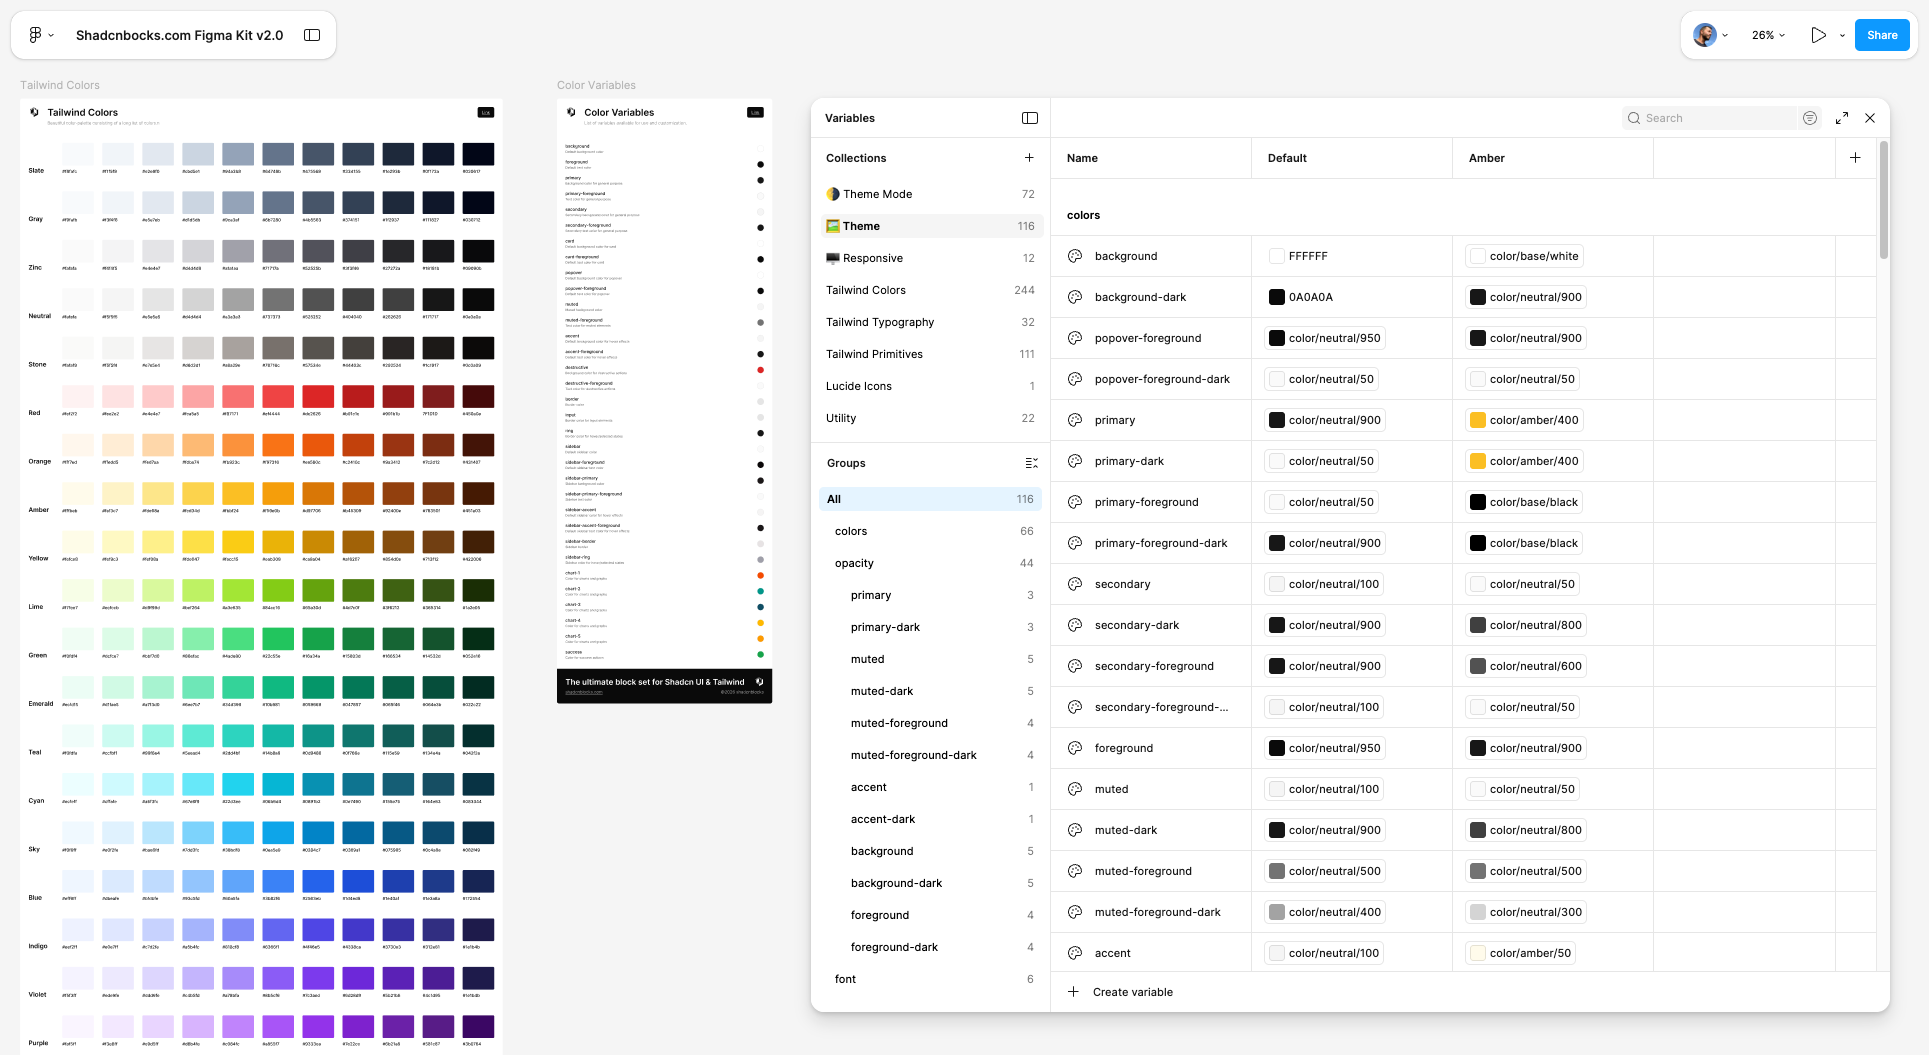1929x1055 pixels.
Task: Select the Responsive collection
Action: (x=930, y=258)
